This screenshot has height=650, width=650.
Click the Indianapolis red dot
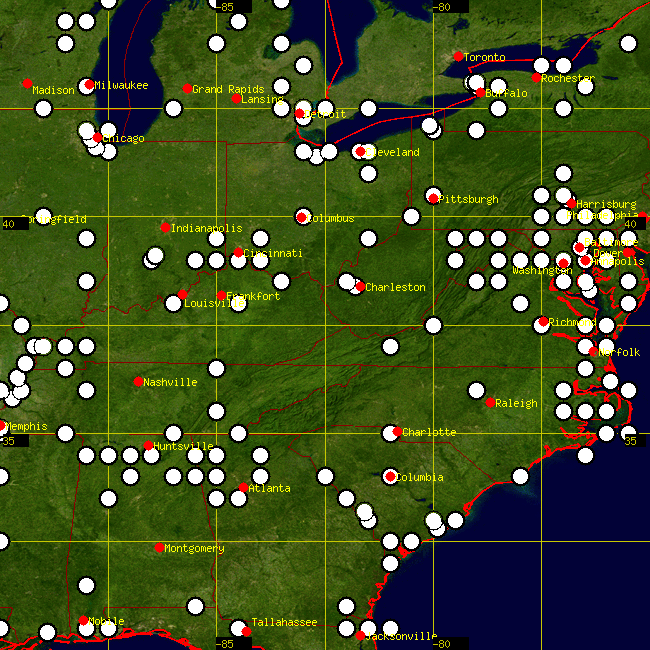(165, 227)
